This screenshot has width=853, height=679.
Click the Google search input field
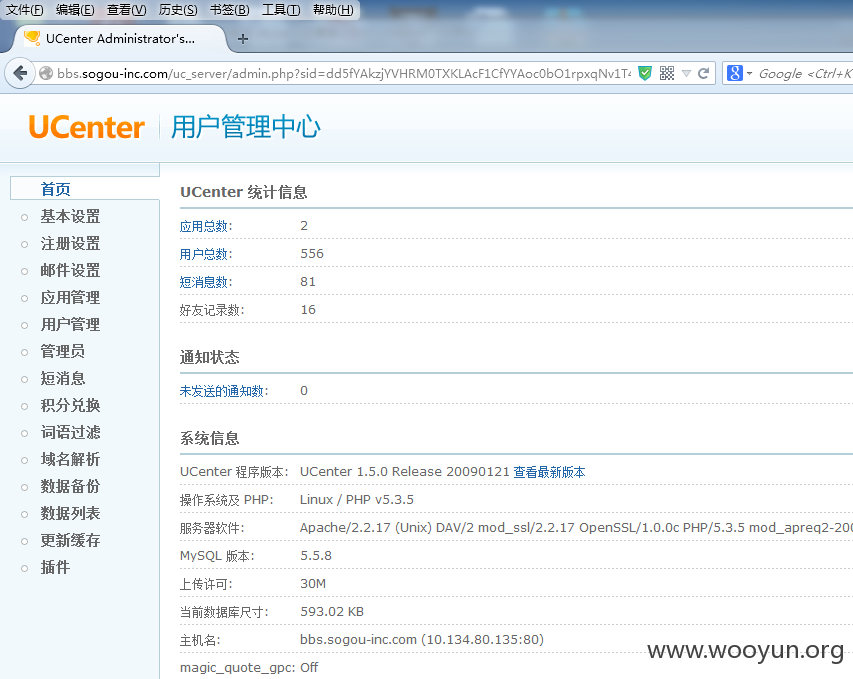pos(805,73)
